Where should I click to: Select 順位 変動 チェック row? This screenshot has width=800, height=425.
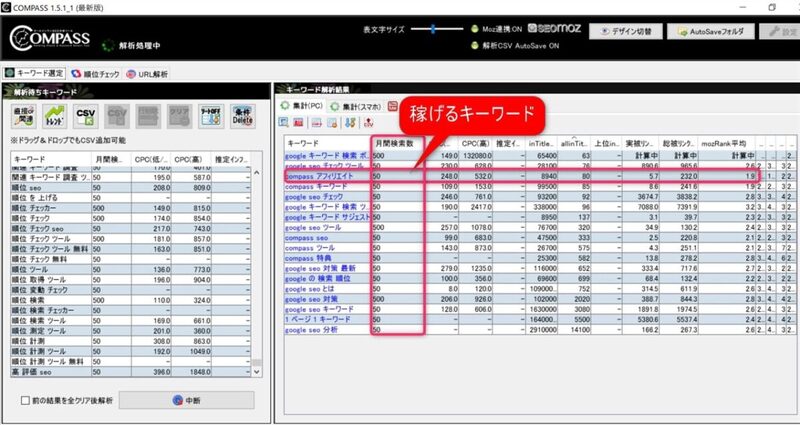[x=131, y=290]
